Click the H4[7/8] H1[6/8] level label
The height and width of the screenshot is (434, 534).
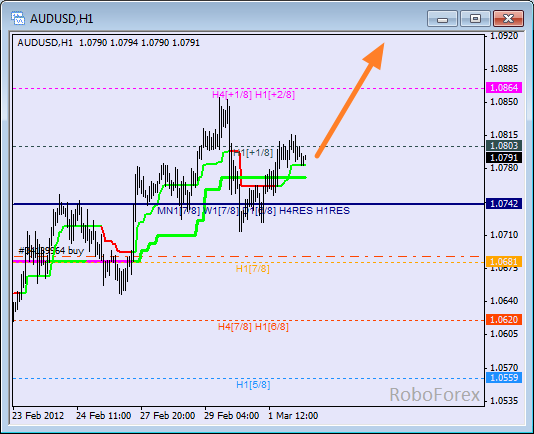click(x=253, y=327)
